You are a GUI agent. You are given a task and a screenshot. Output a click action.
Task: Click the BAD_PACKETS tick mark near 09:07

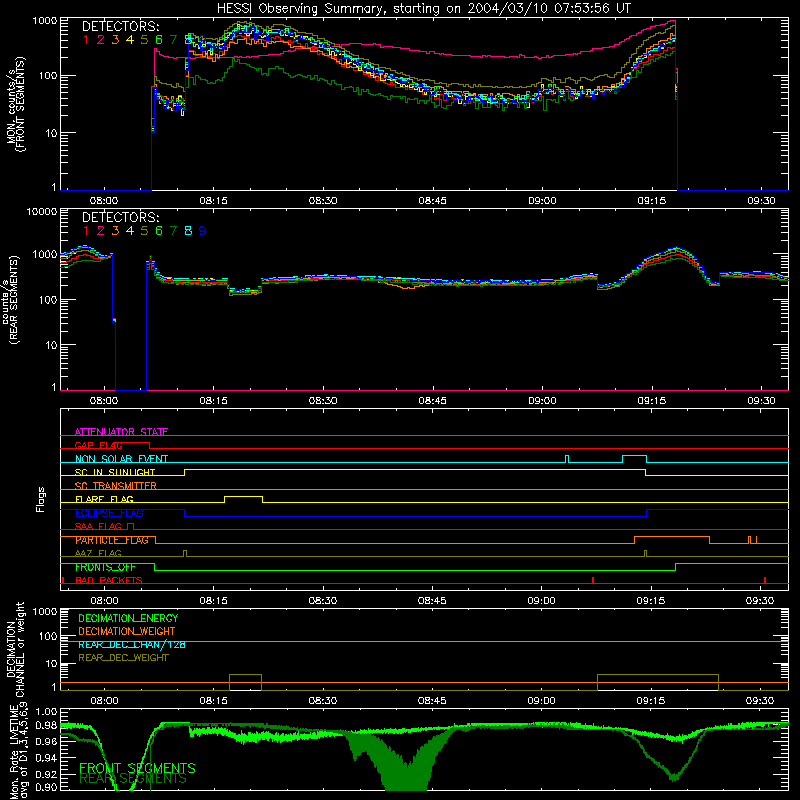593,580
